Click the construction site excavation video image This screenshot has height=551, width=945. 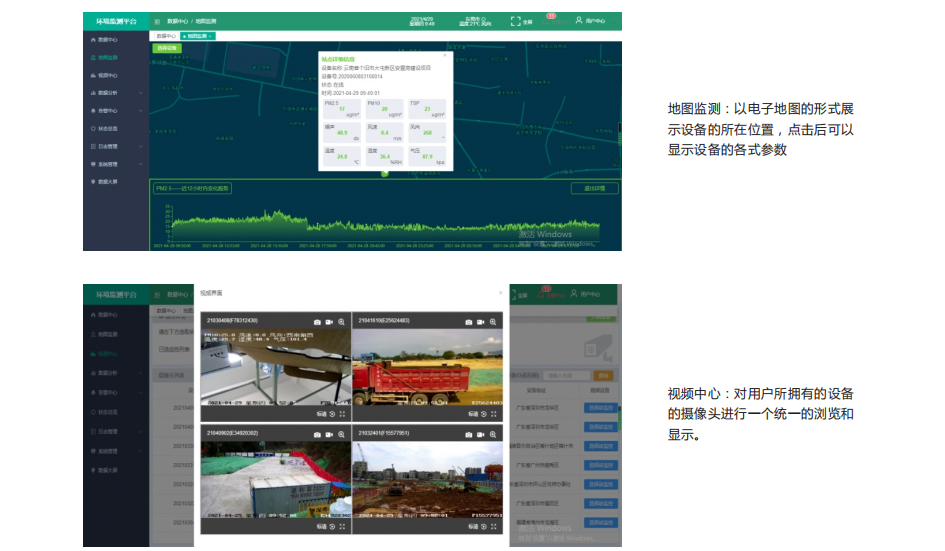(x=427, y=480)
